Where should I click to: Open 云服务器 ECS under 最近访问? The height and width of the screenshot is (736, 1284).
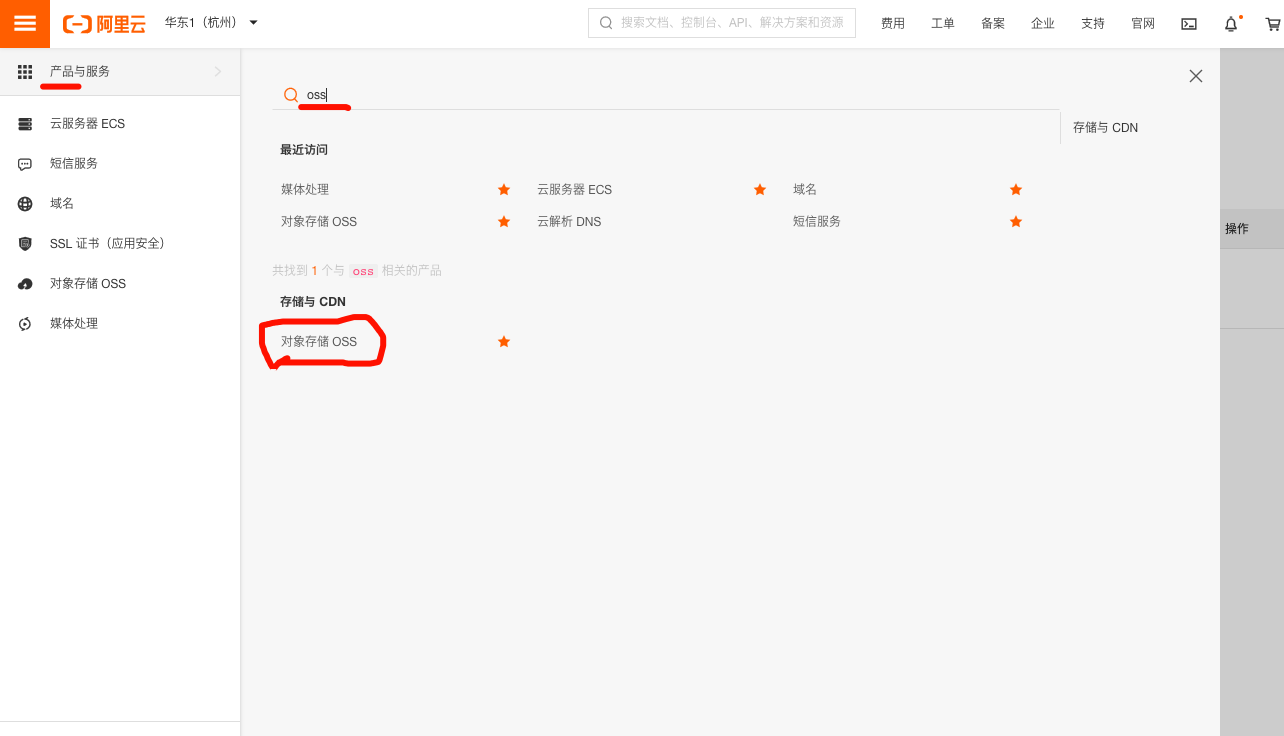[574, 190]
